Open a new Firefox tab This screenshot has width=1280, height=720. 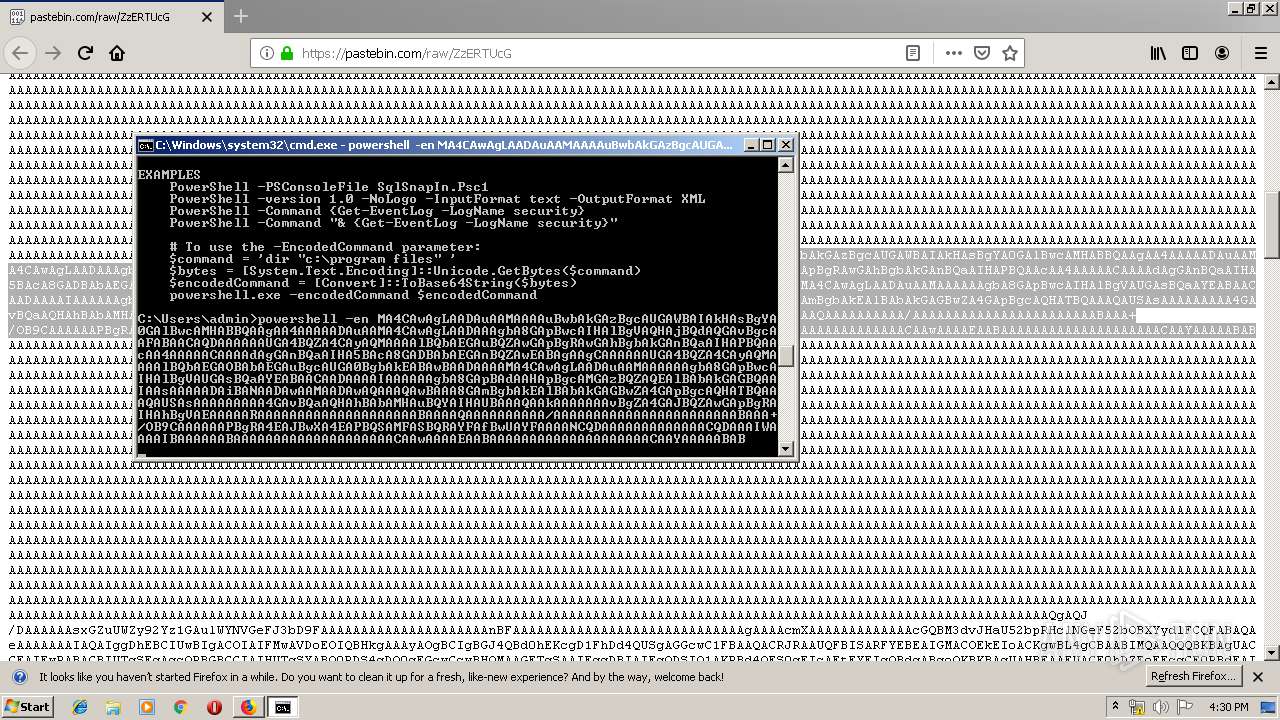pyautogui.click(x=241, y=16)
